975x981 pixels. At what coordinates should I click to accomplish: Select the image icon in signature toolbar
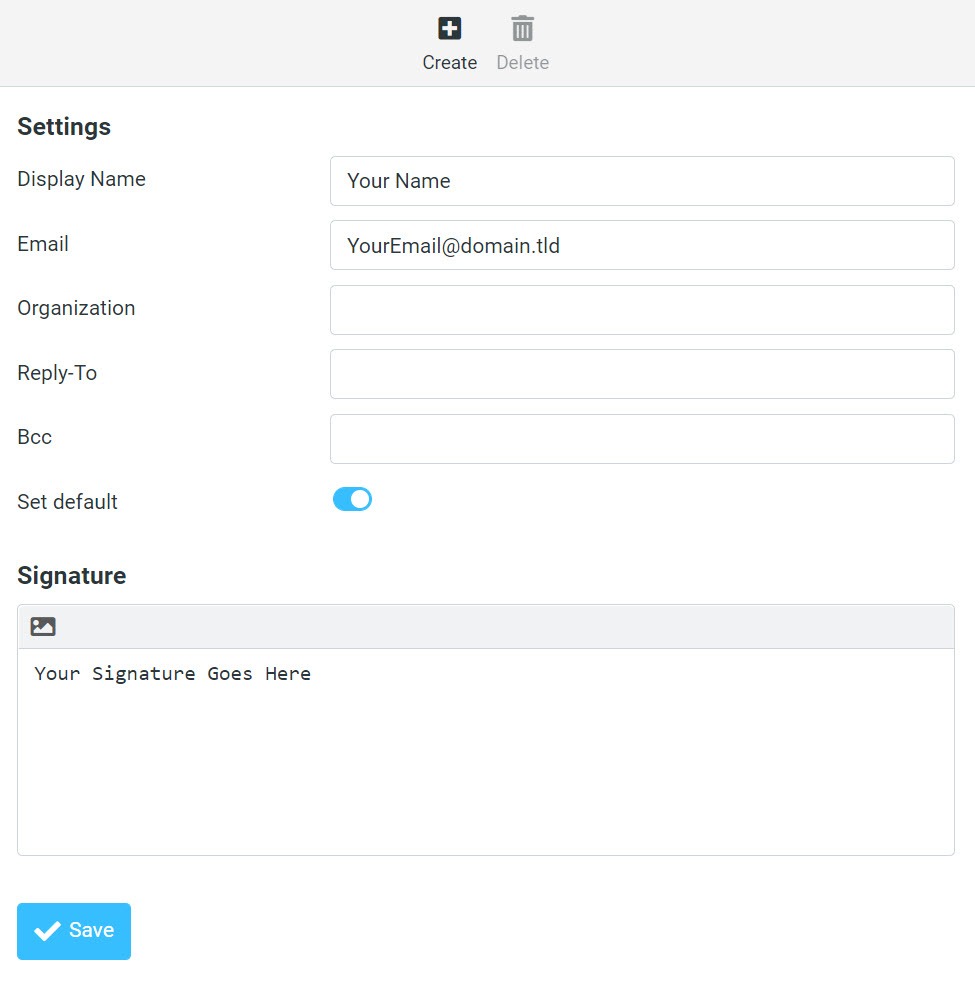tap(42, 625)
